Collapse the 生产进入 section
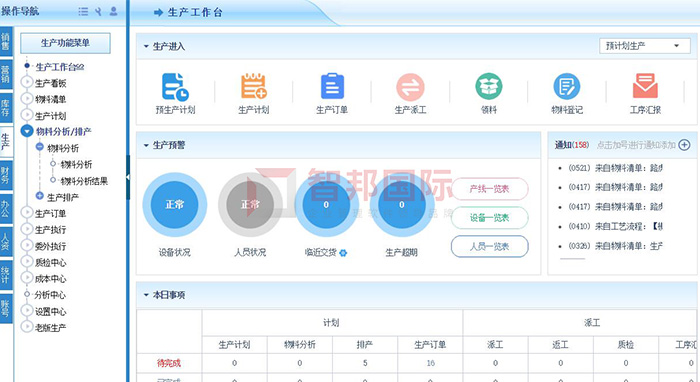This screenshot has width=700, height=382. pos(146,46)
